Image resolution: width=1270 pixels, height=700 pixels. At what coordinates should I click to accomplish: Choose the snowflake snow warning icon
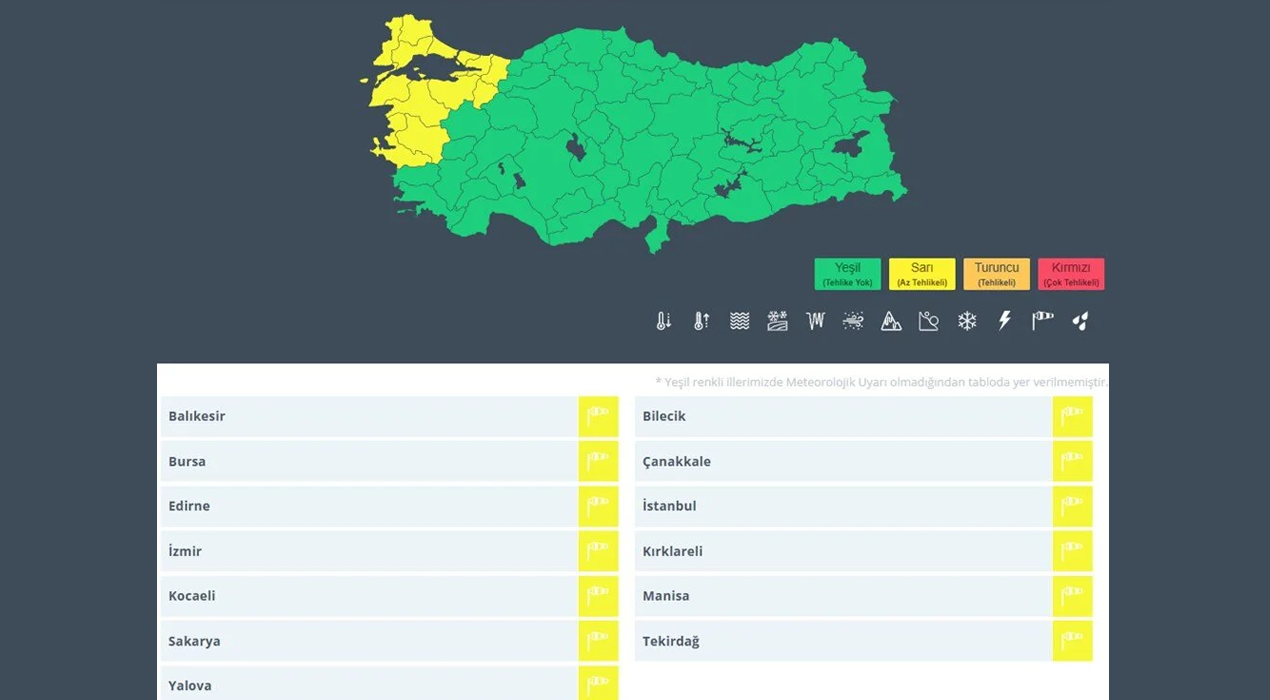(967, 321)
